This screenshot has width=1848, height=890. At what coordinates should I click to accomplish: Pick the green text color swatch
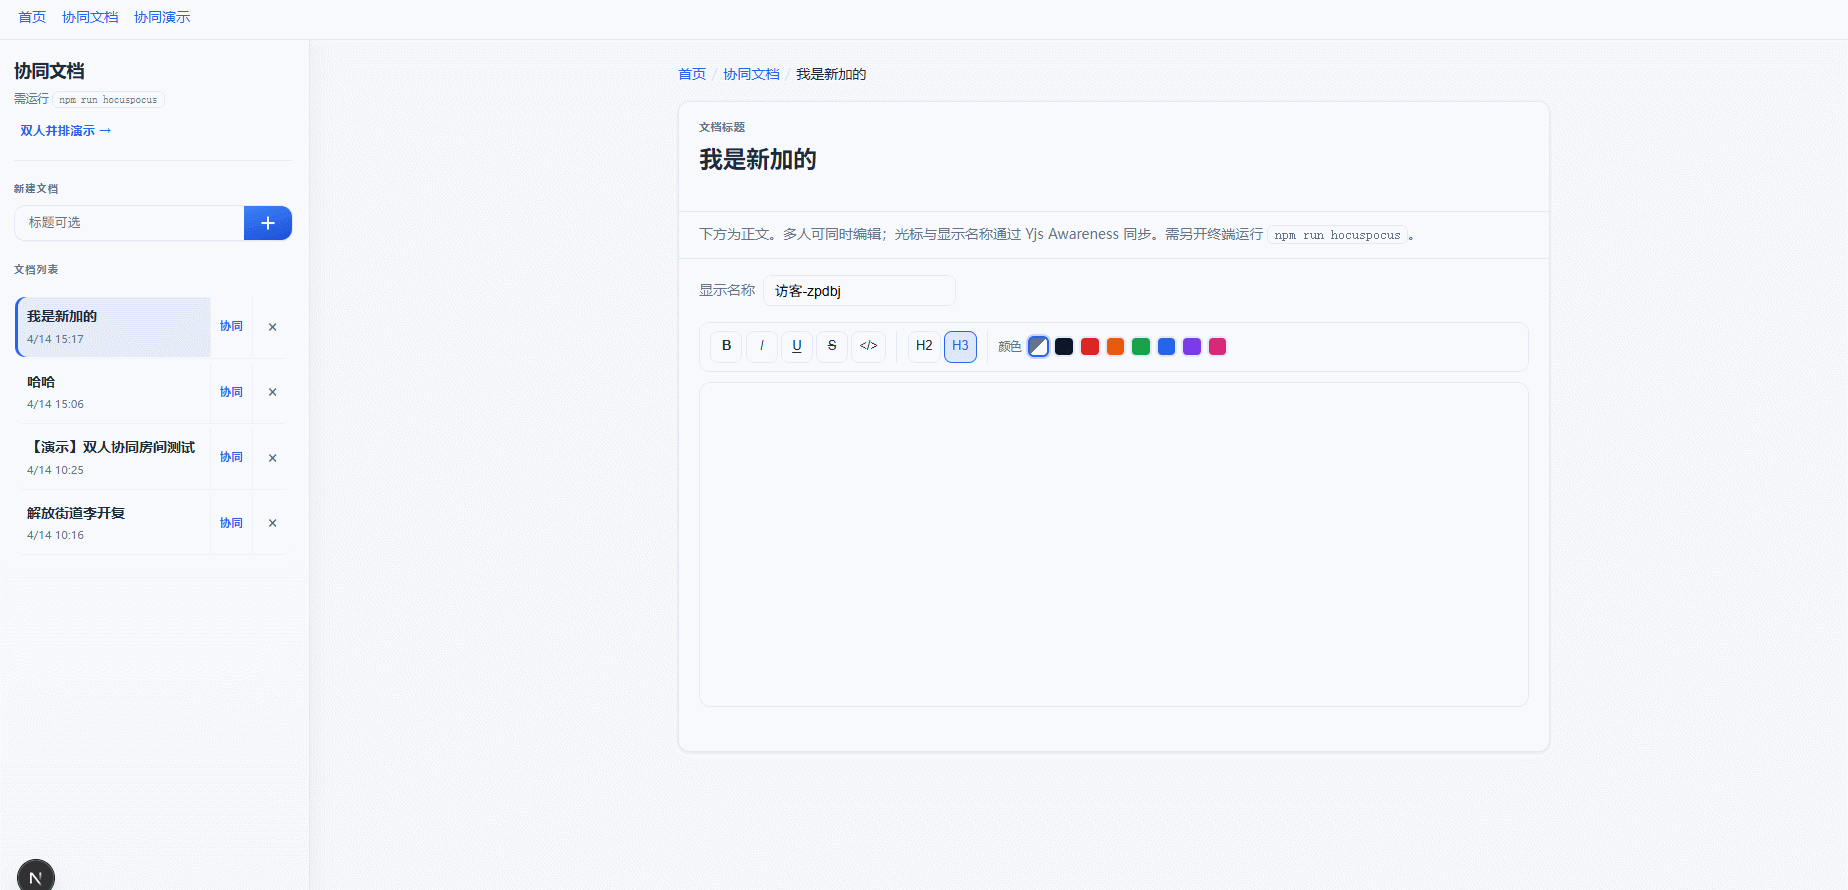tap(1141, 346)
